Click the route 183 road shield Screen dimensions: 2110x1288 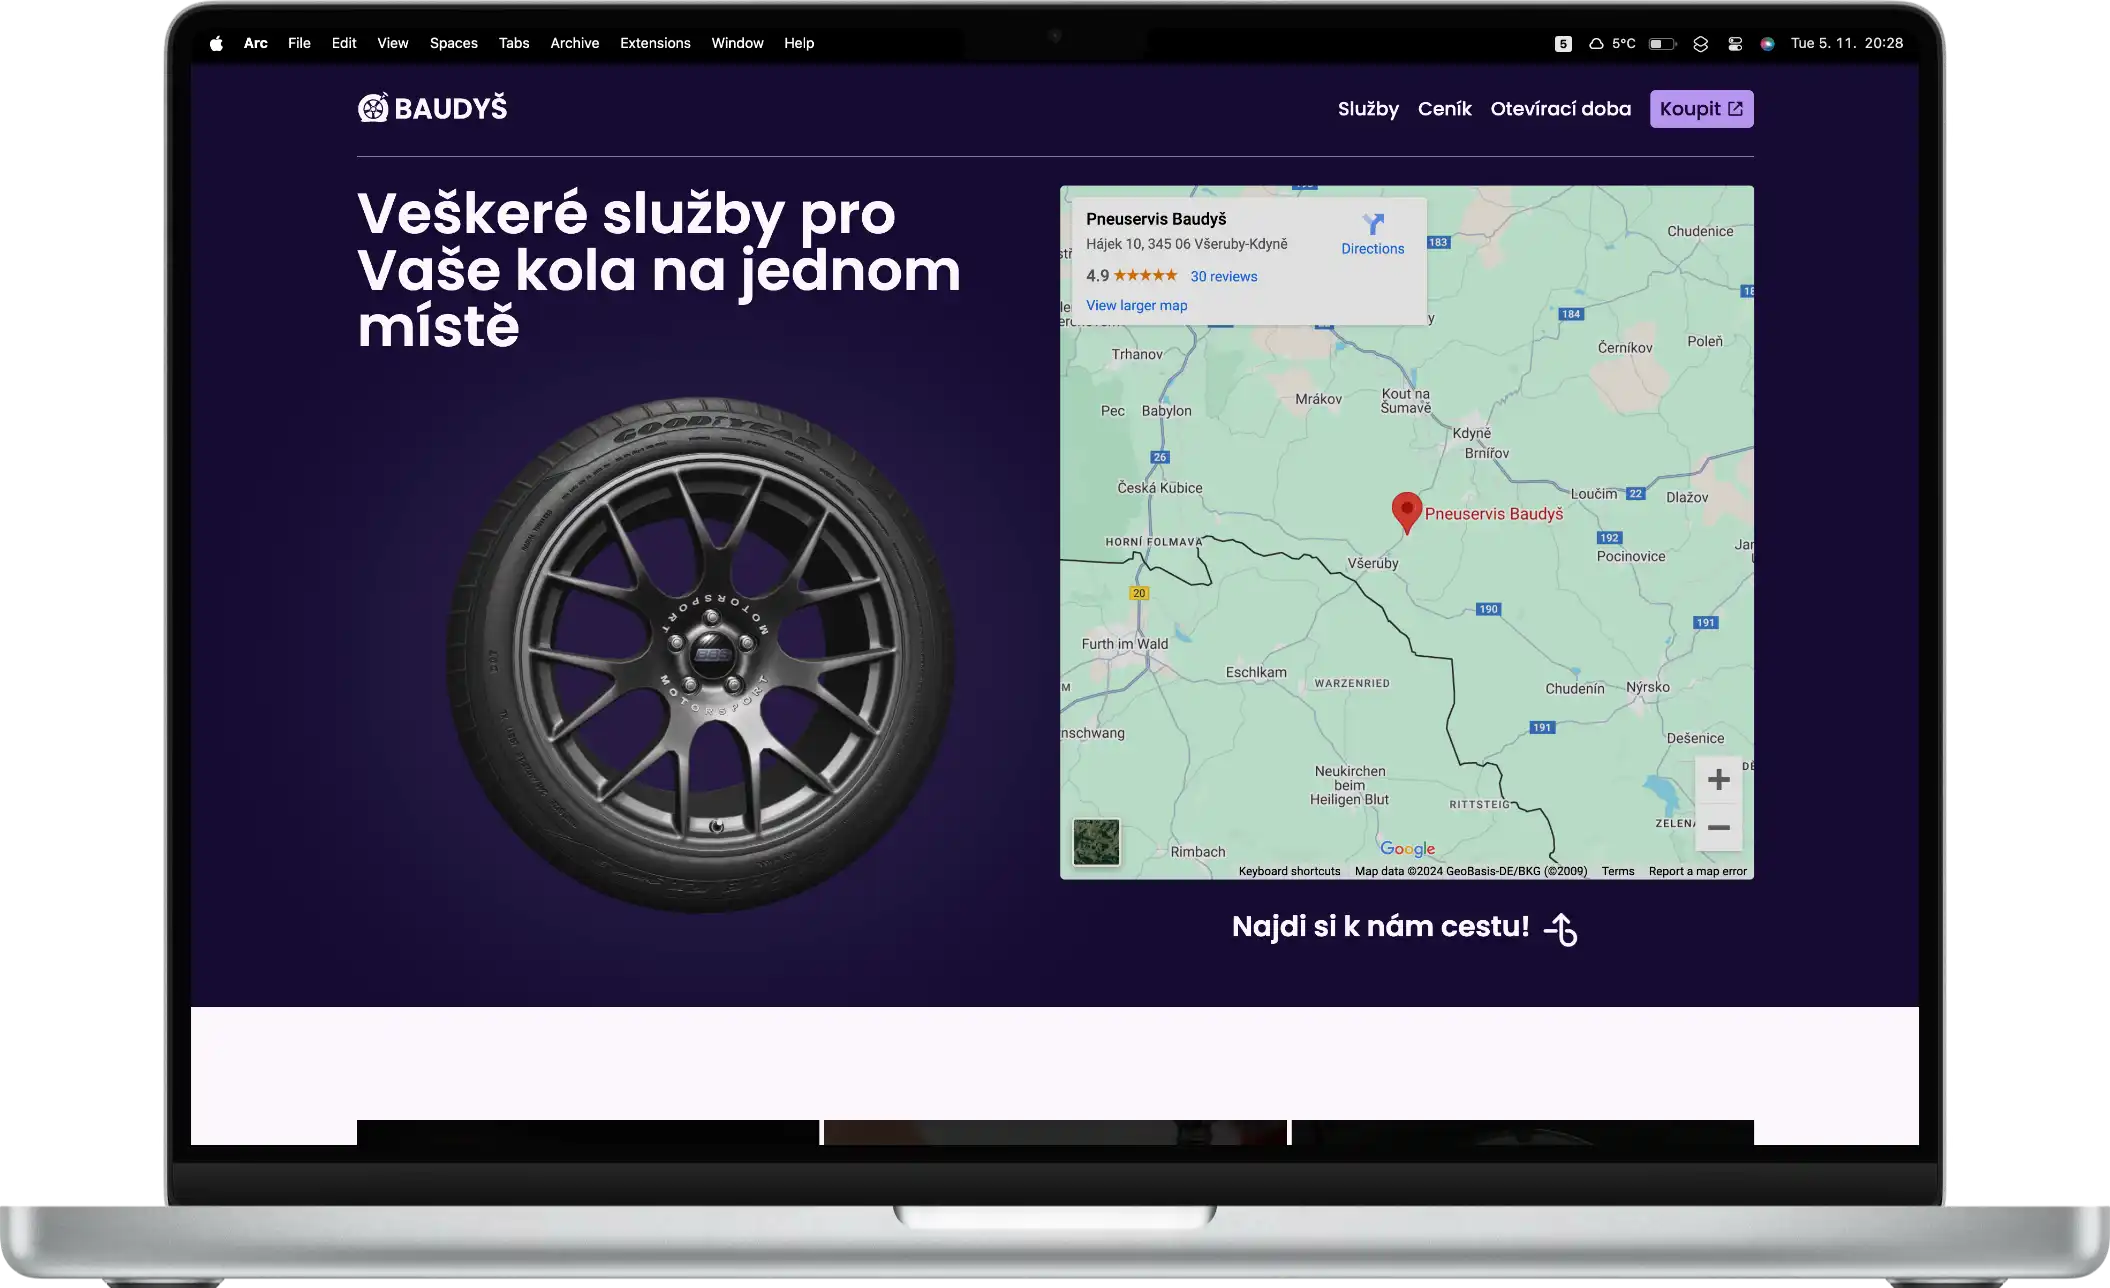(1438, 242)
